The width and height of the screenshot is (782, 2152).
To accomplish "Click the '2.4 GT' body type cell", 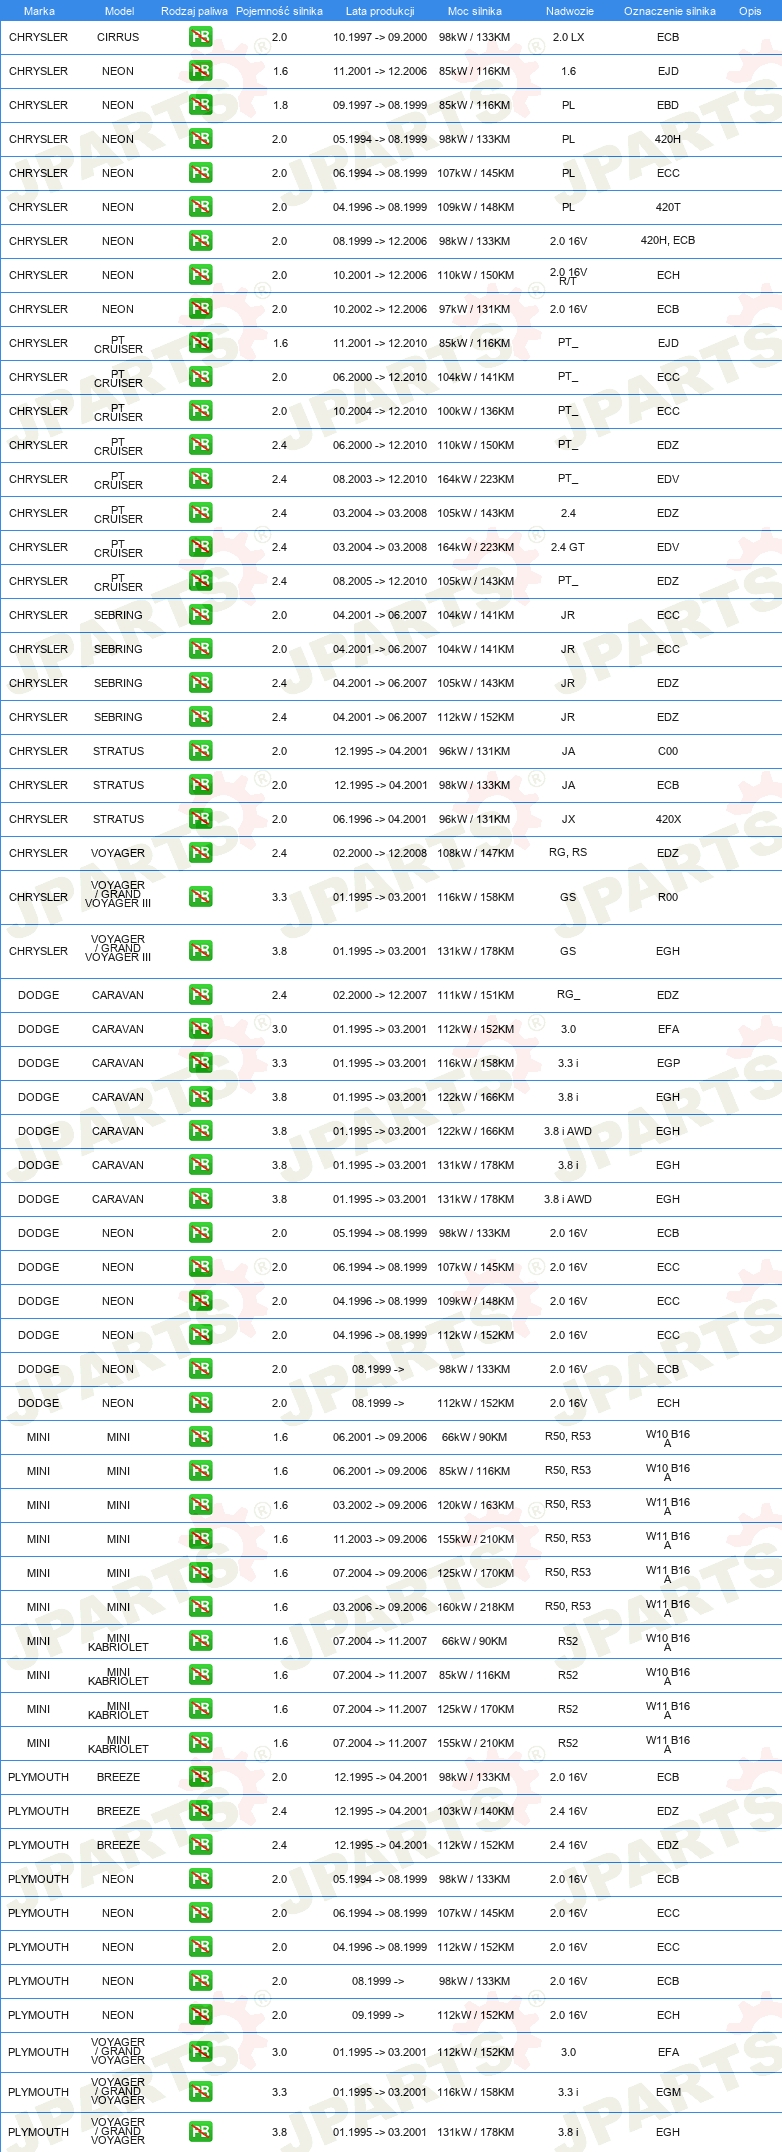I will (567, 547).
